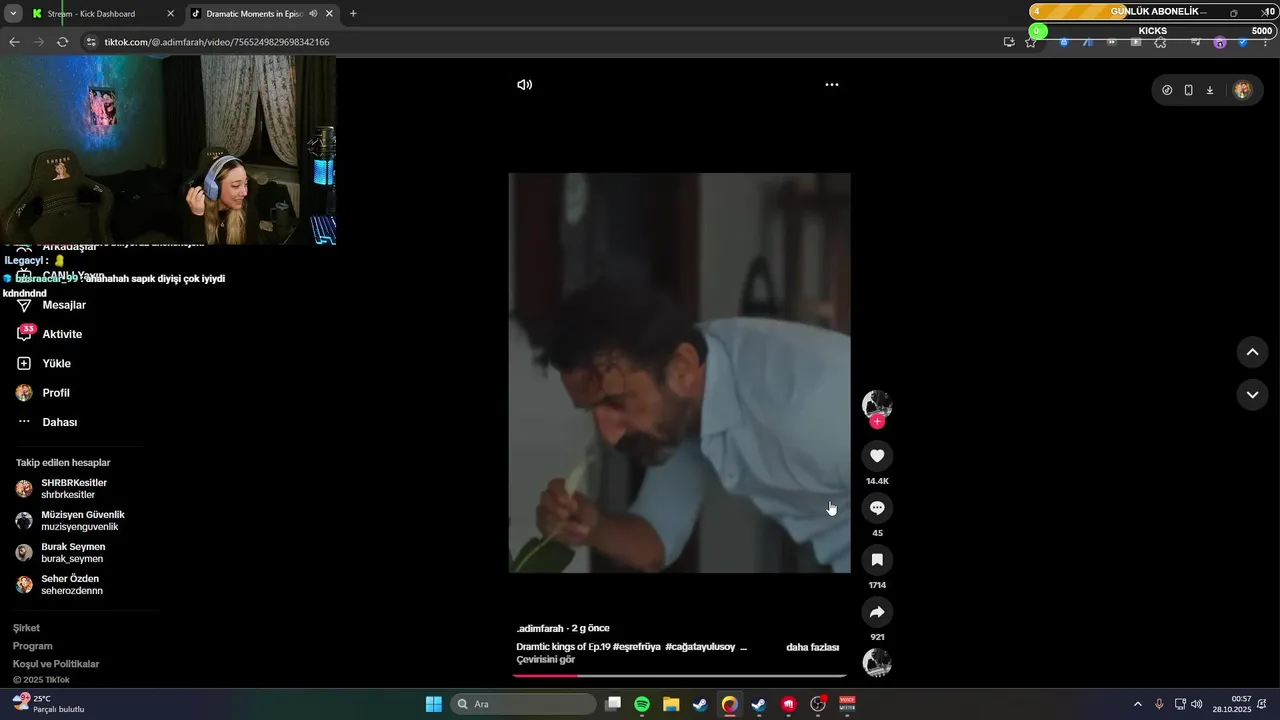
Task: Click the microphone tray icon
Action: (x=1159, y=704)
